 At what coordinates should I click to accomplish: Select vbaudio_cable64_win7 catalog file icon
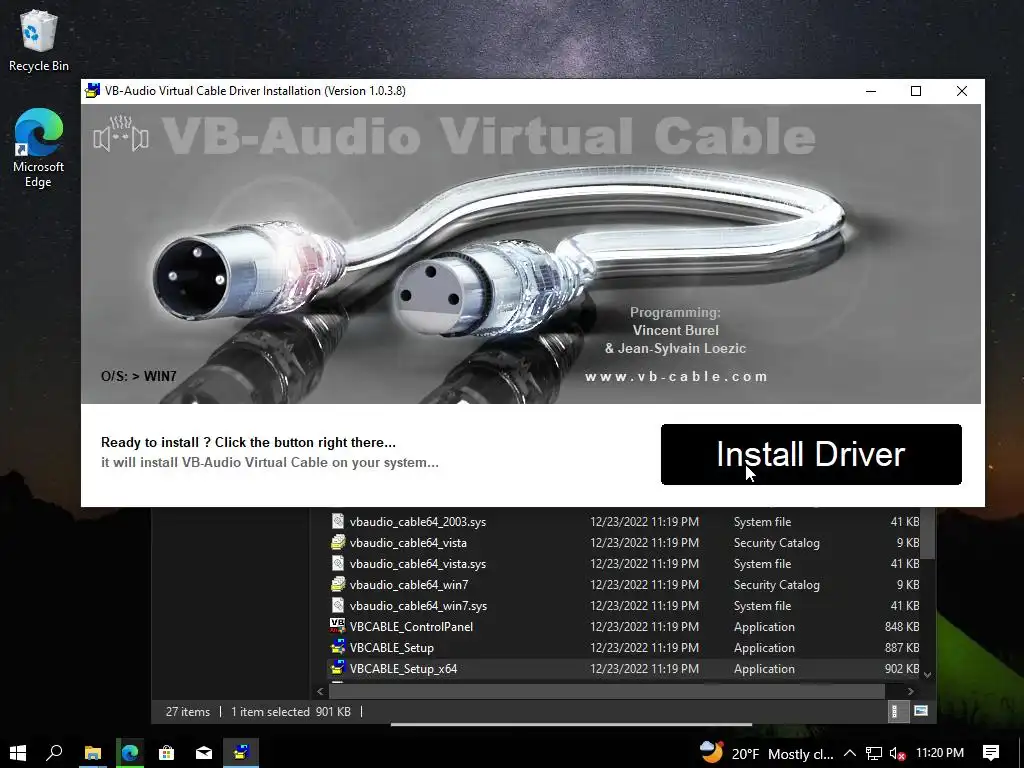point(338,584)
